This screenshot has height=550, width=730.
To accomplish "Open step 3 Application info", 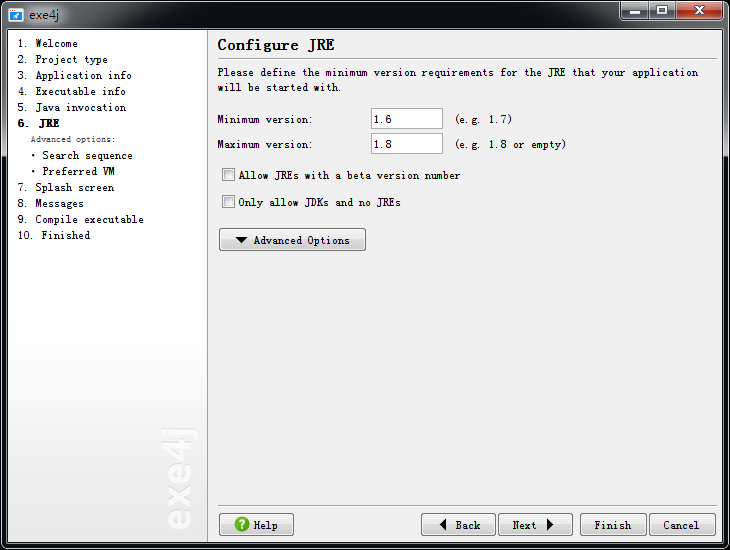I will click(x=74, y=75).
